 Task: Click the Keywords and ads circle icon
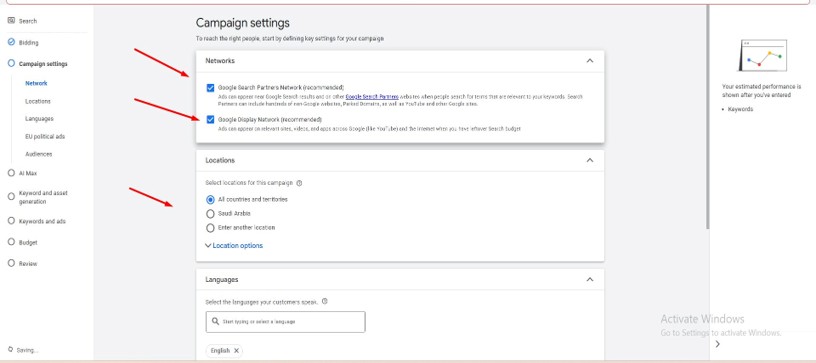pos(11,221)
